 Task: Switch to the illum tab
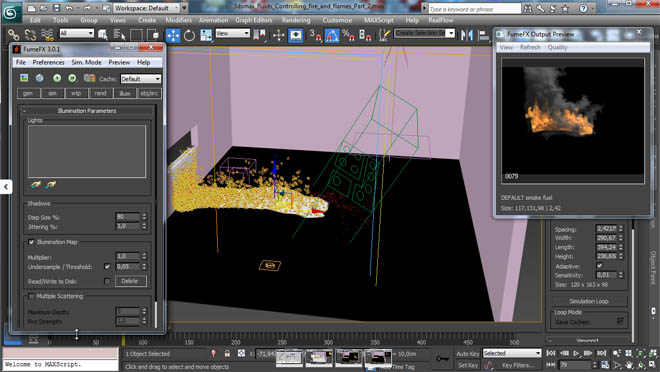click(x=125, y=93)
